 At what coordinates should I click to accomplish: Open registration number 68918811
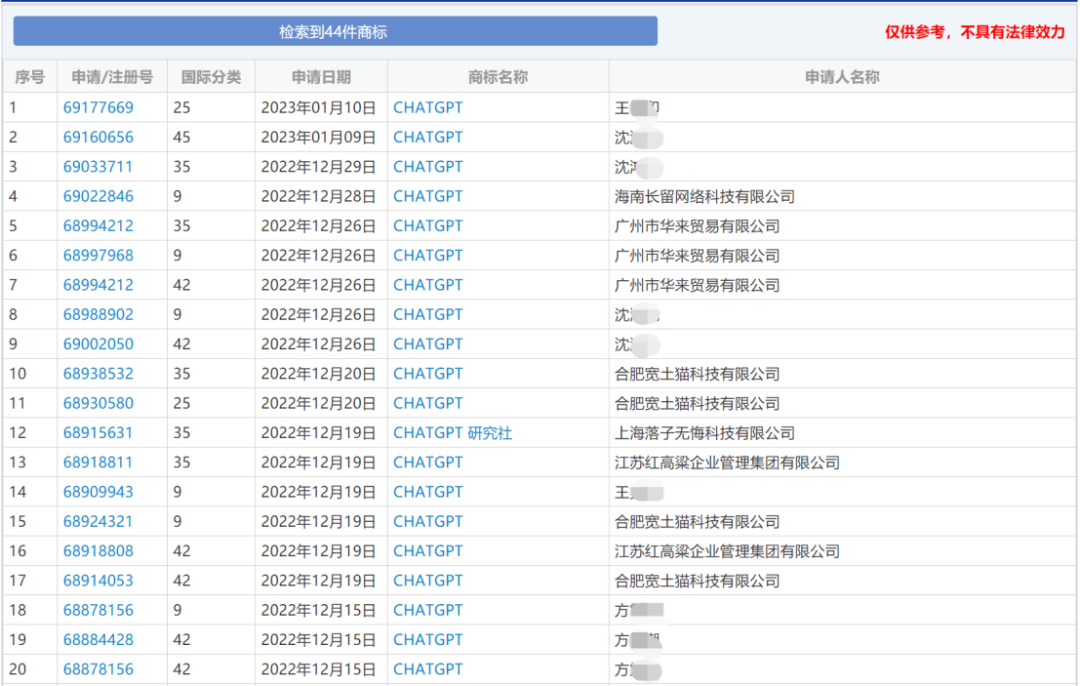coord(98,464)
